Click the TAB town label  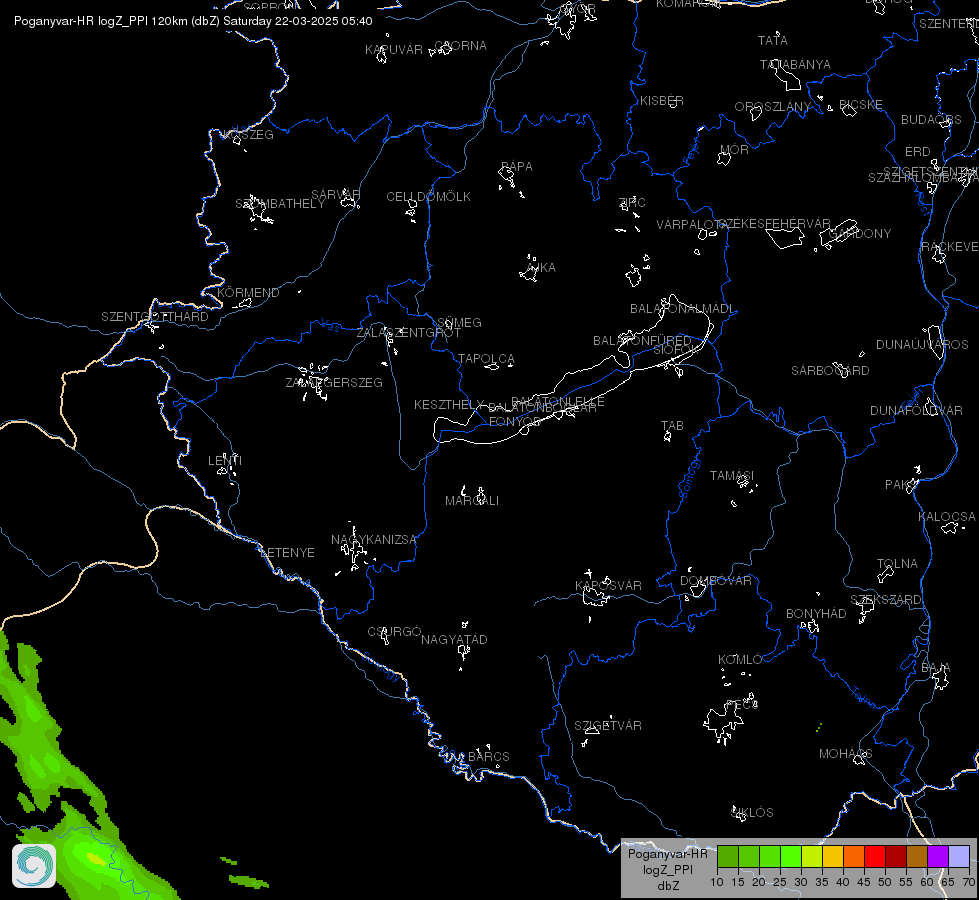[x=672, y=426]
